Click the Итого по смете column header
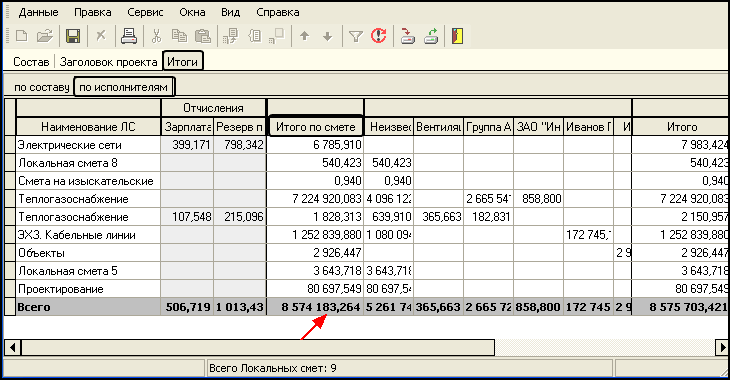This screenshot has width=730, height=380. tap(315, 127)
